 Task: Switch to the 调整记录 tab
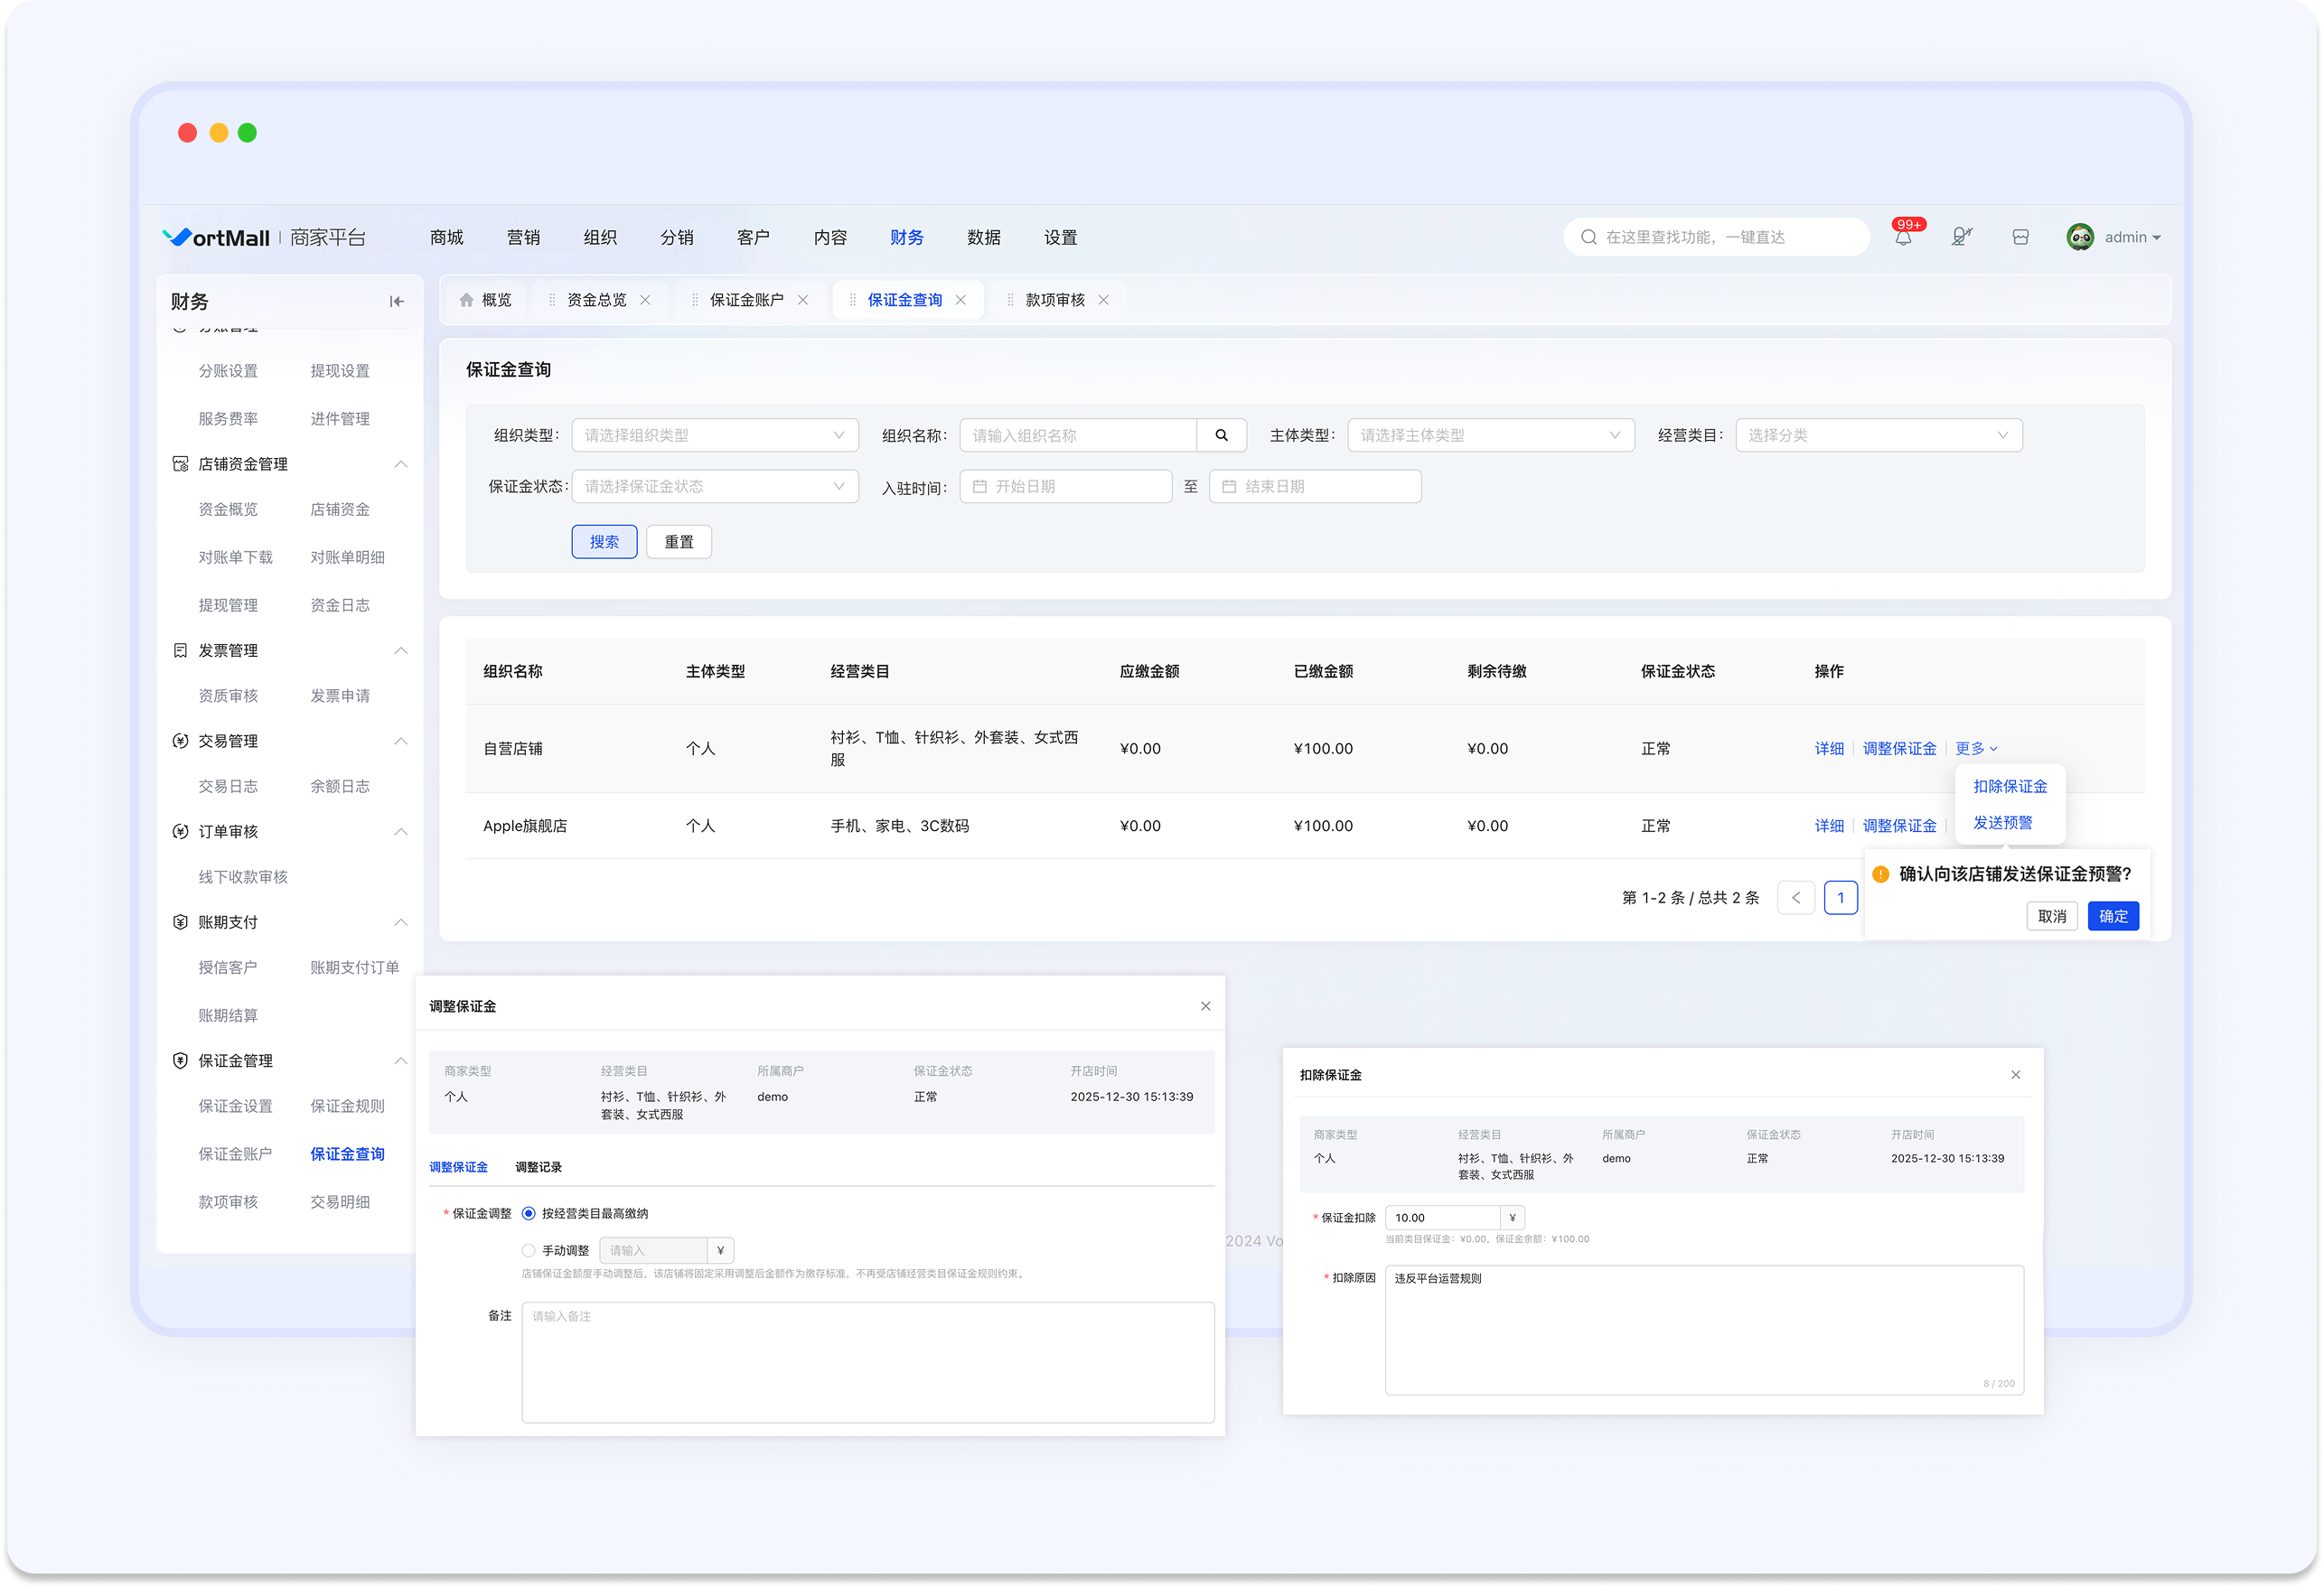(538, 1168)
